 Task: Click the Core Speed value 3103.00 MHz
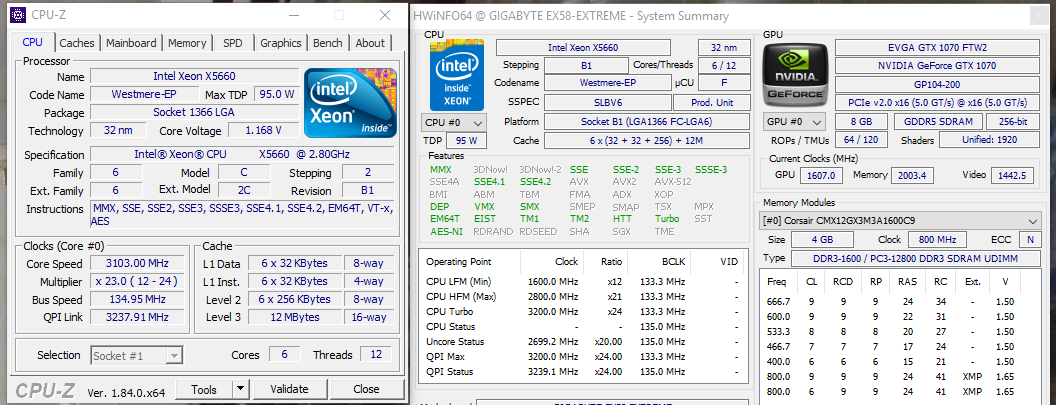point(137,263)
